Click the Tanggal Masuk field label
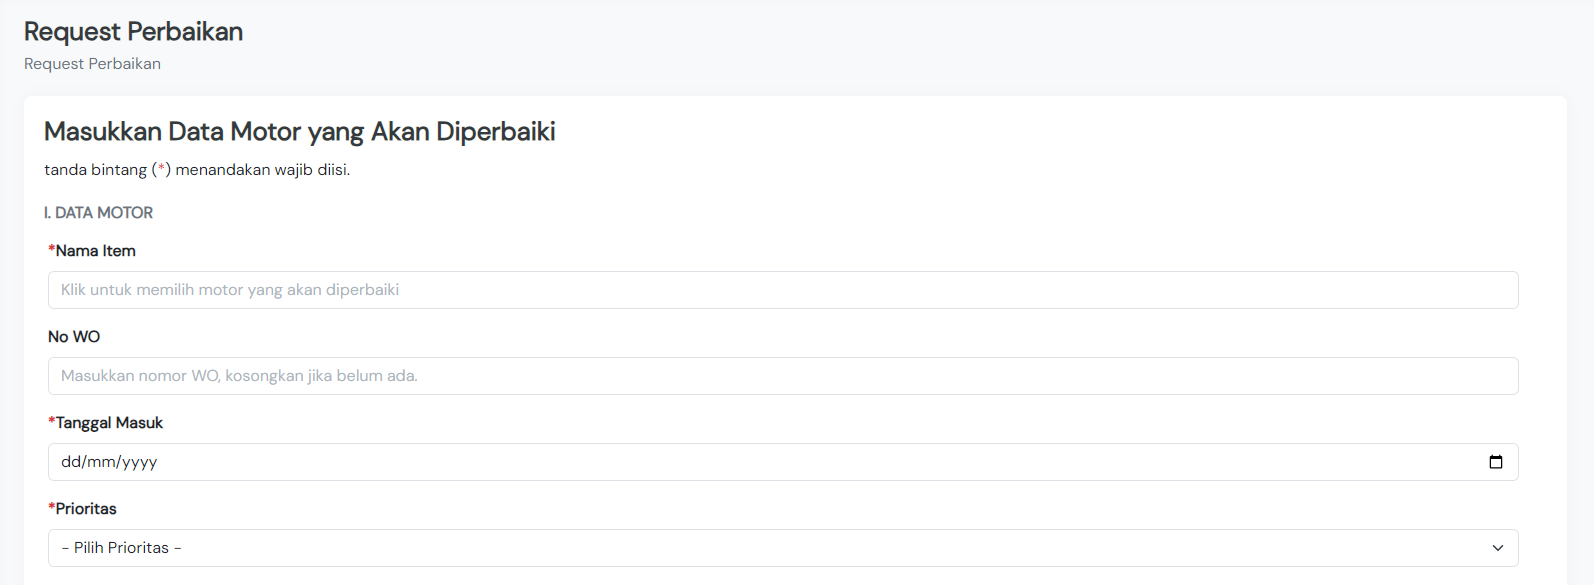The image size is (1594, 585). 109,423
